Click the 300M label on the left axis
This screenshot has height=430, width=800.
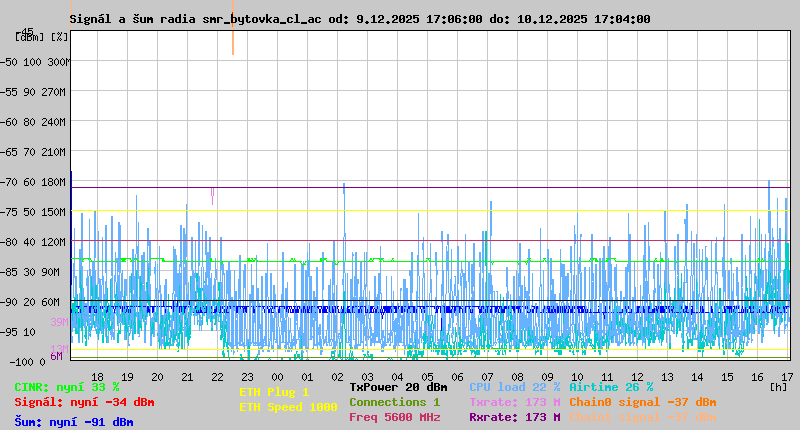click(59, 62)
